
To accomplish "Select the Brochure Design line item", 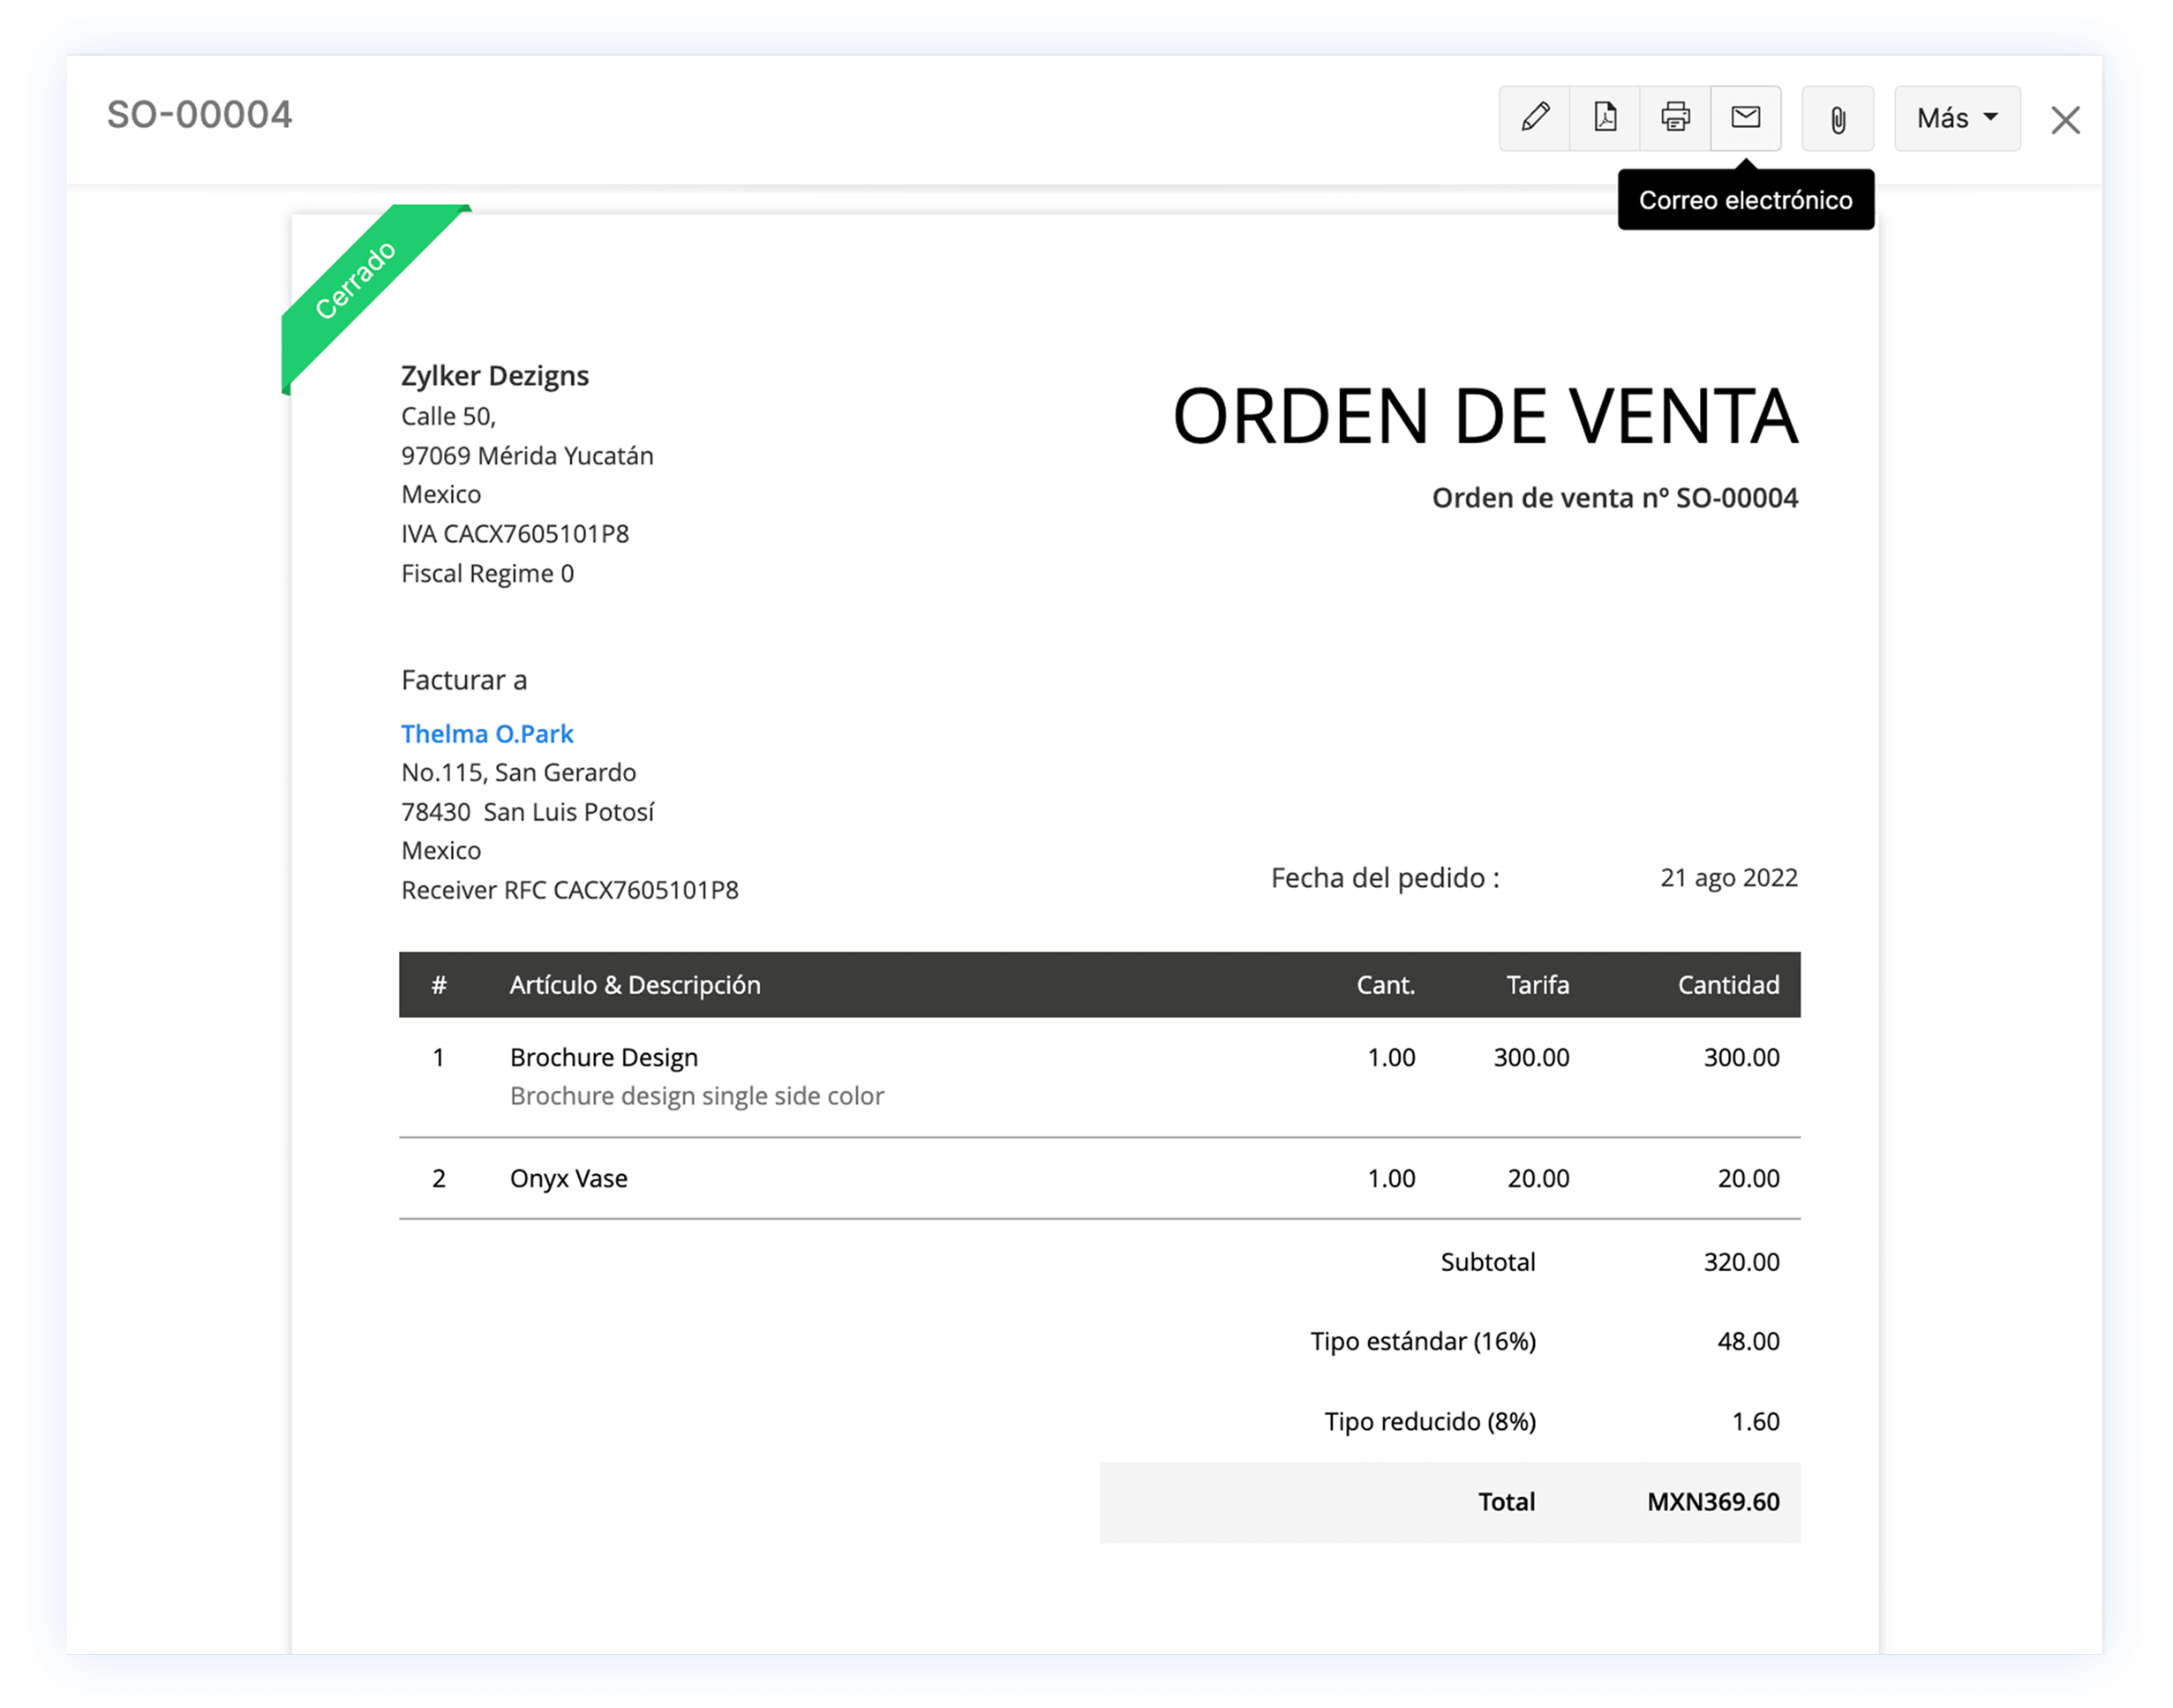I will pos(603,1057).
